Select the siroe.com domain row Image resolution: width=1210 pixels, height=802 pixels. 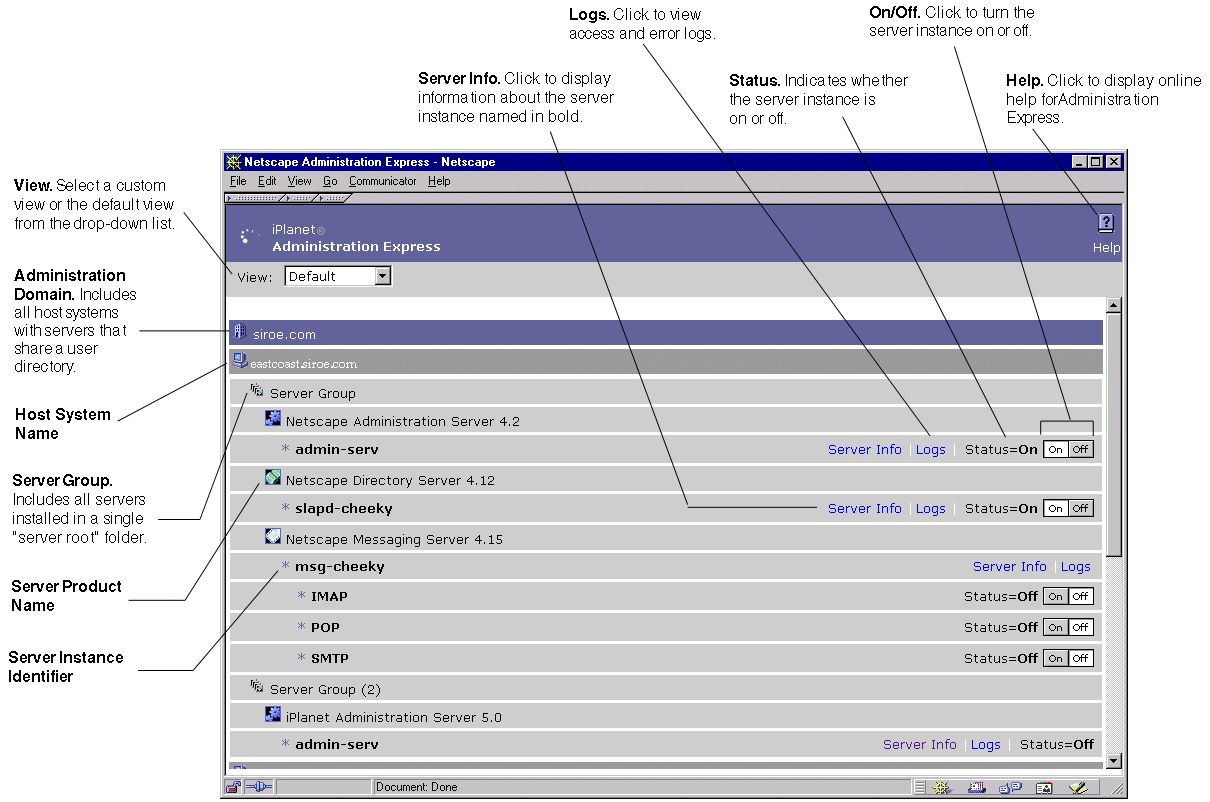666,333
